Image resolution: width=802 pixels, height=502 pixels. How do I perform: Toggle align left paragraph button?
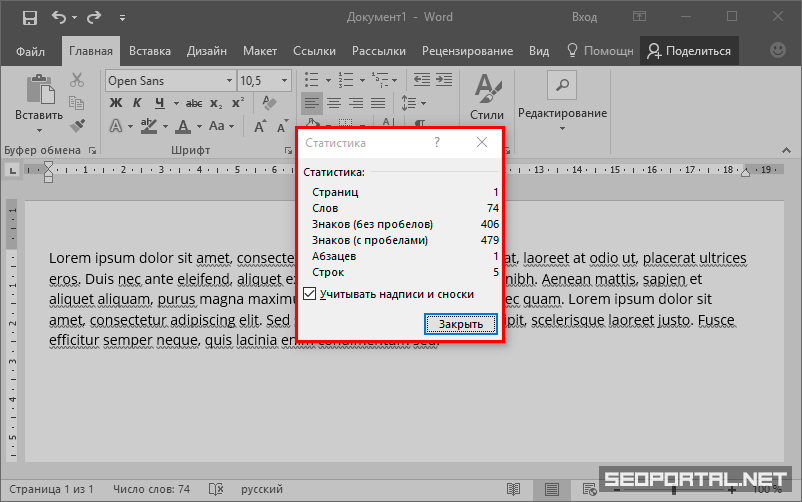click(x=312, y=103)
